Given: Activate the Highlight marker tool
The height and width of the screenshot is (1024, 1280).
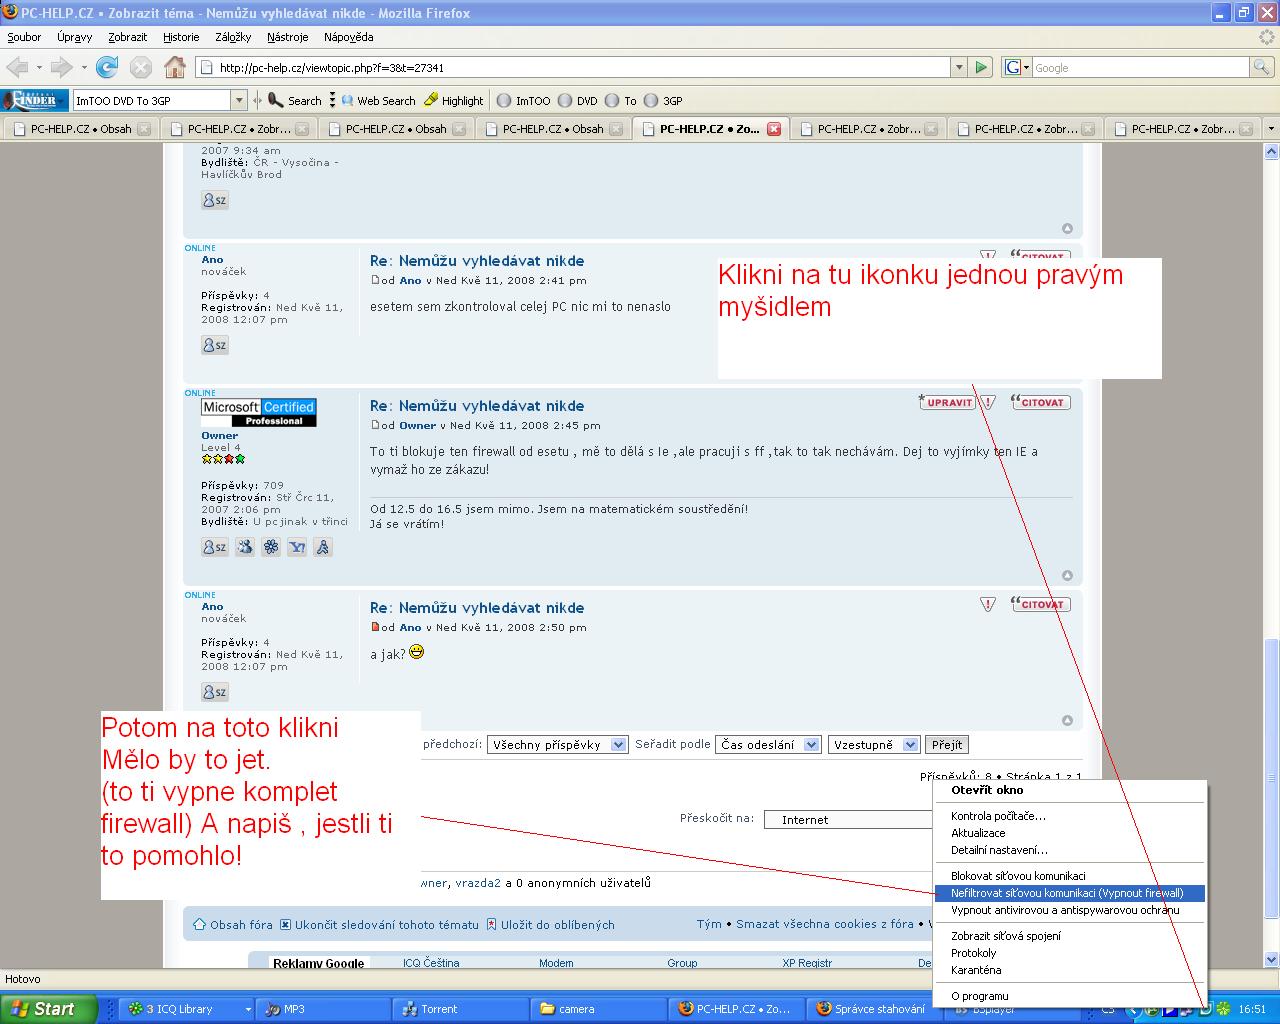Looking at the screenshot, I should [x=453, y=100].
